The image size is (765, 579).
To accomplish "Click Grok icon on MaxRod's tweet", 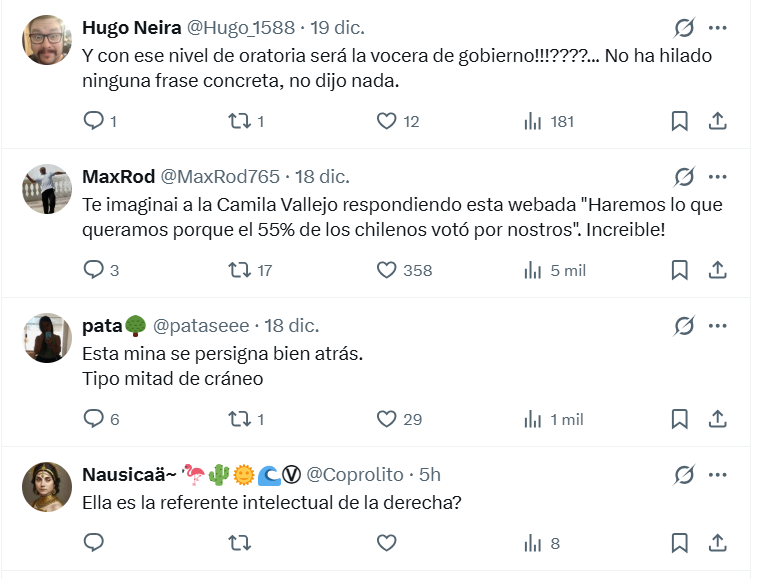I will (685, 177).
